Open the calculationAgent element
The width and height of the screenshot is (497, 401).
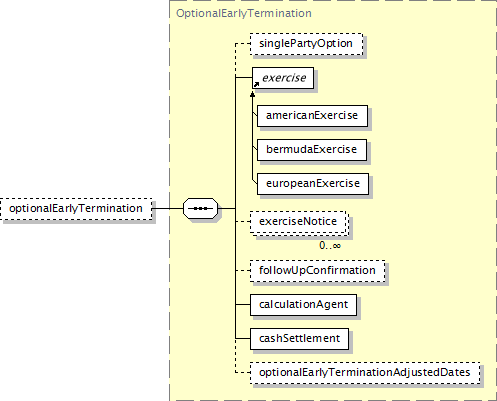[303, 305]
